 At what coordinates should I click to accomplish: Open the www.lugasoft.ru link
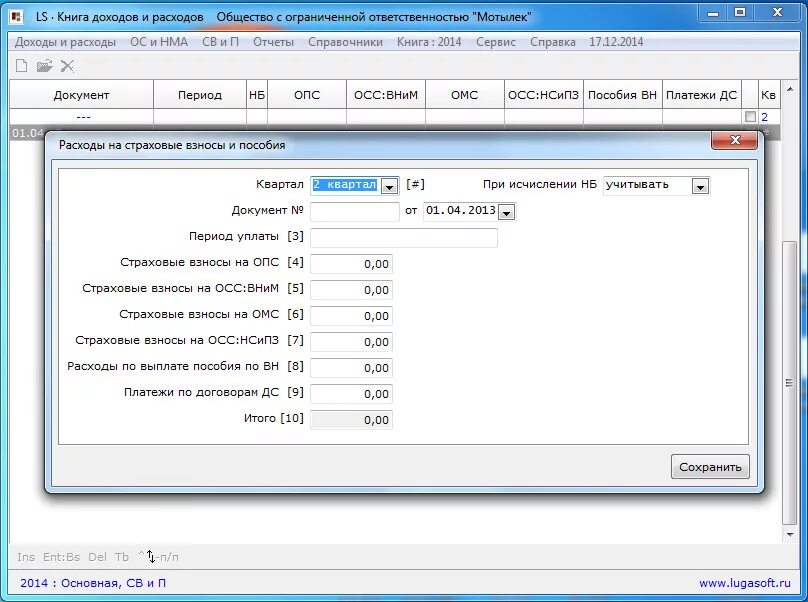point(745,583)
